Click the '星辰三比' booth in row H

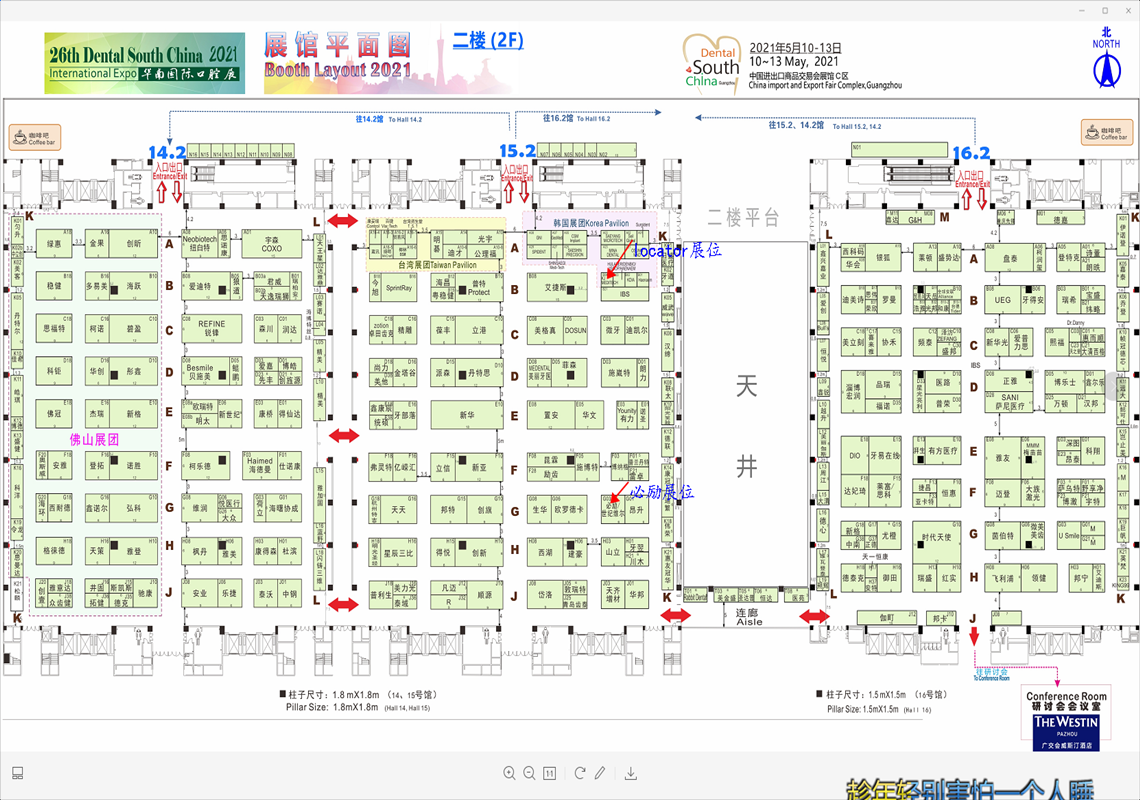[398, 553]
